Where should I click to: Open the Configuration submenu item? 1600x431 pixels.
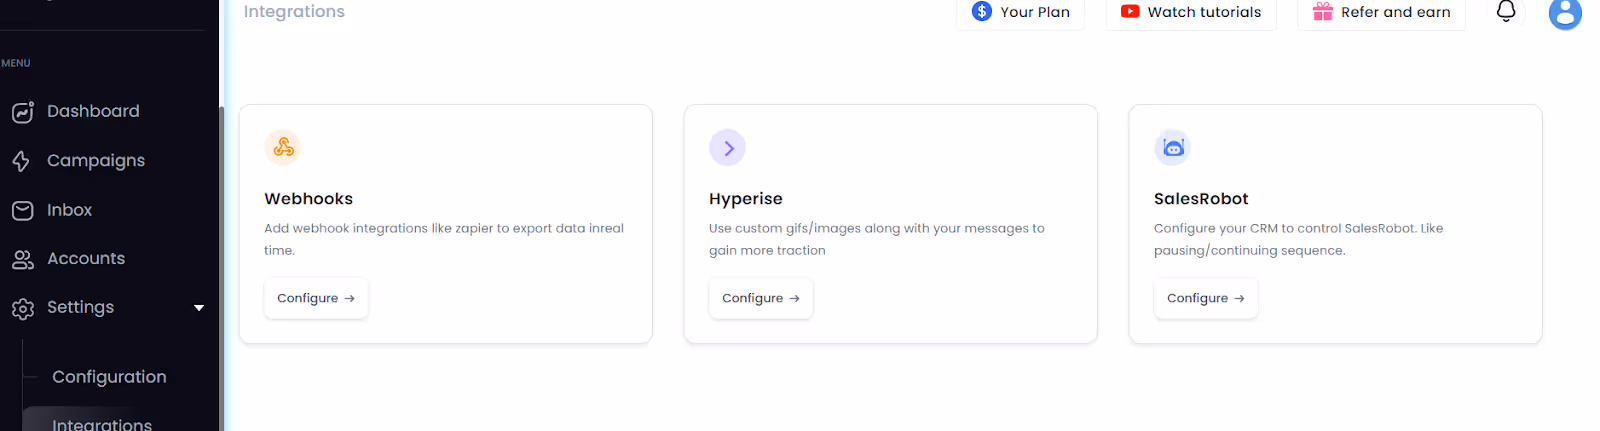click(x=109, y=377)
